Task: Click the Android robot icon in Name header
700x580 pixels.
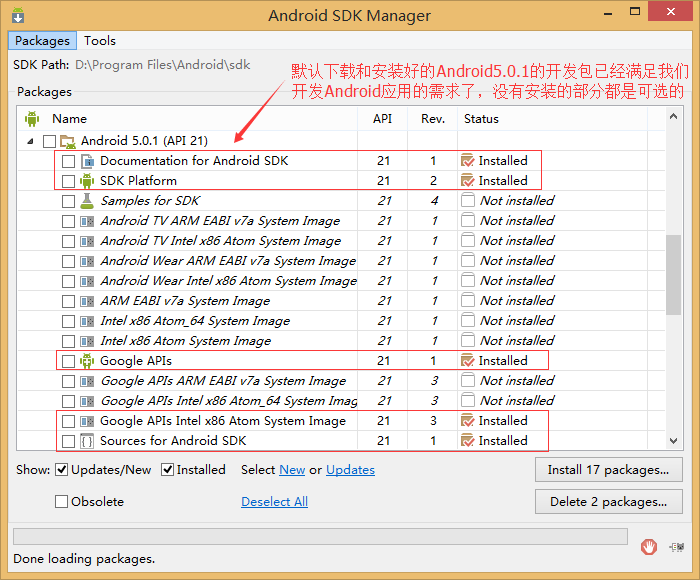Action: [x=32, y=119]
